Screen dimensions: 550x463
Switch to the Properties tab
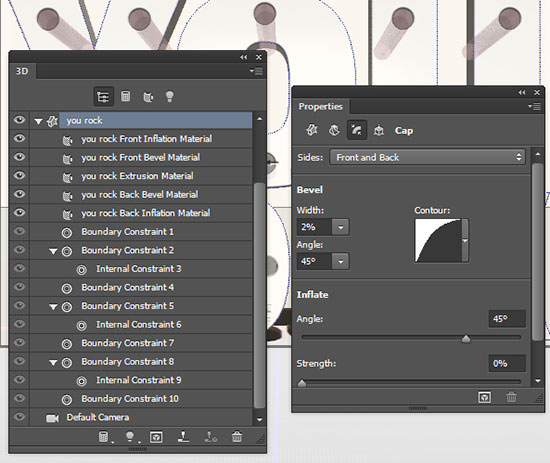click(320, 107)
